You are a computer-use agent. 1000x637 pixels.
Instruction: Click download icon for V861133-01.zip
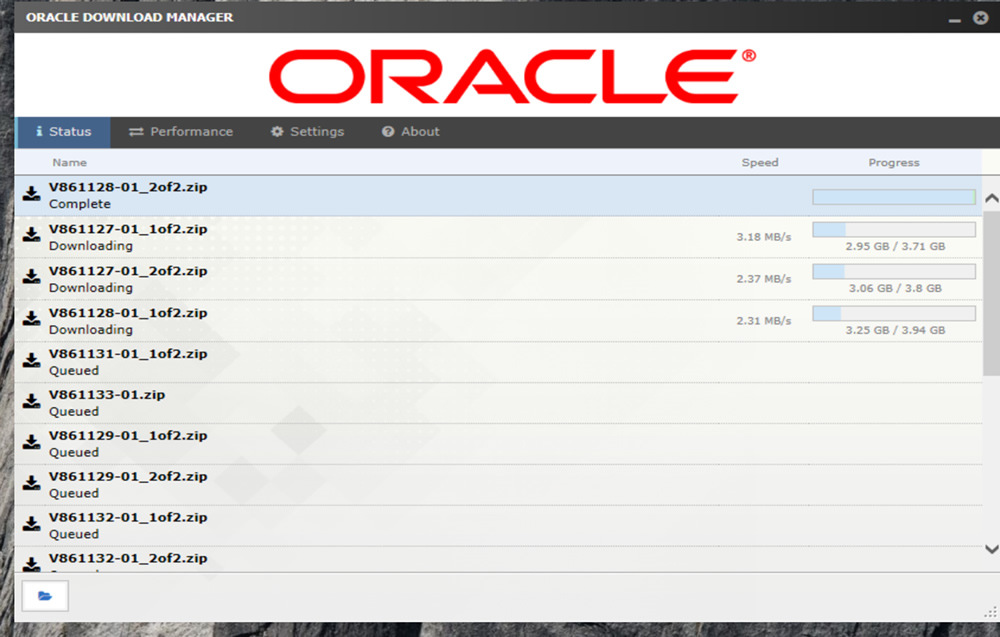[32, 403]
